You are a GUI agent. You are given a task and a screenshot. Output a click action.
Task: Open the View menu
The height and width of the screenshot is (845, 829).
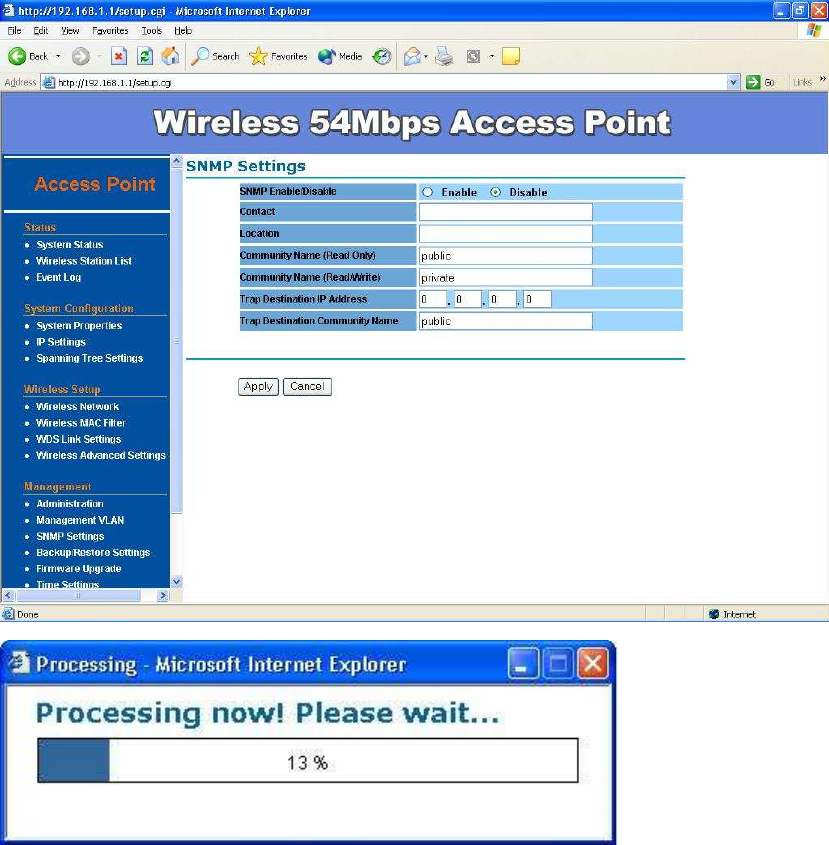[x=70, y=31]
